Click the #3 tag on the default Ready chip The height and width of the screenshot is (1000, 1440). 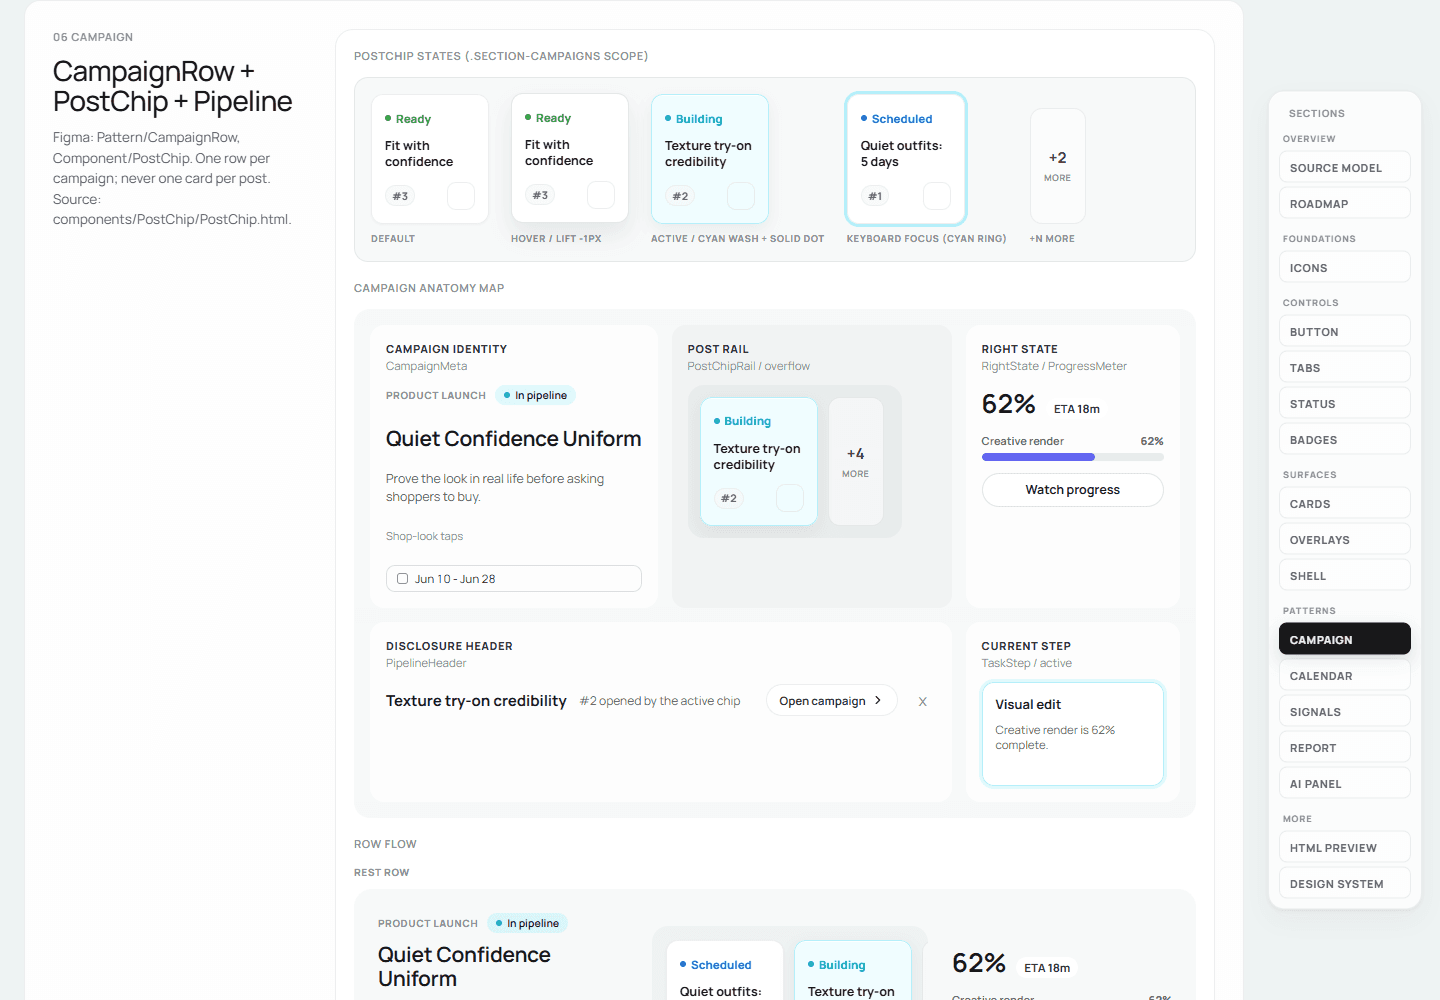click(400, 196)
